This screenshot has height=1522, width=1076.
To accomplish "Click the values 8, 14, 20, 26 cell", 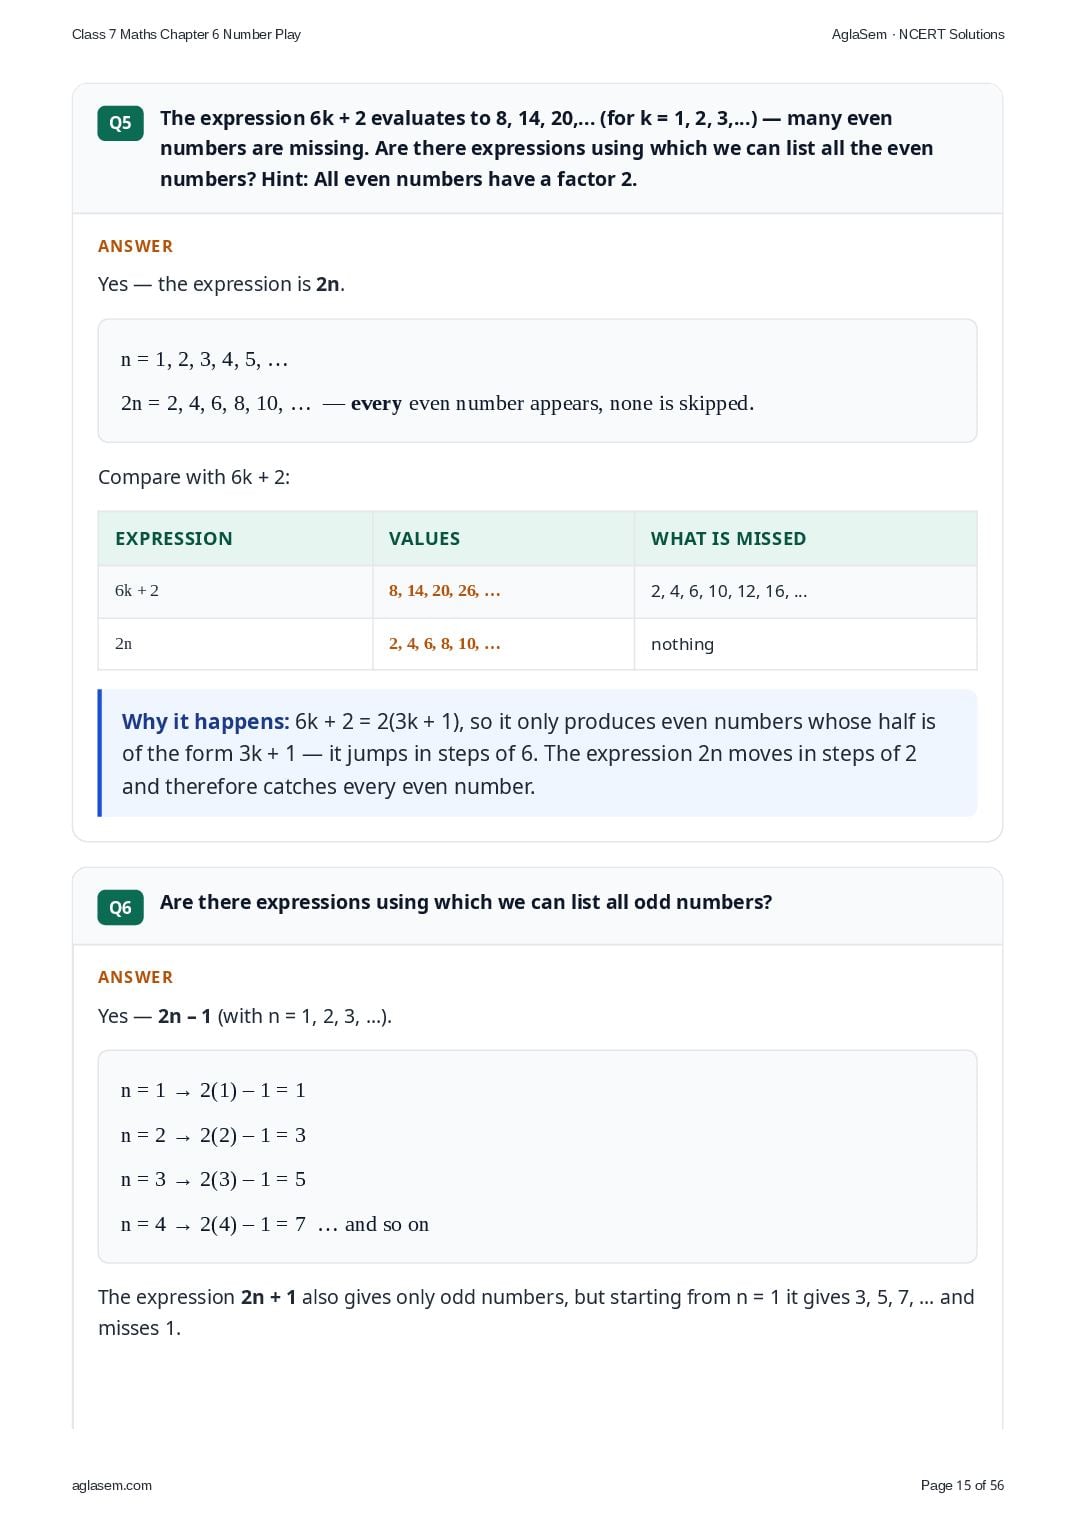I will pyautogui.click(x=503, y=591).
